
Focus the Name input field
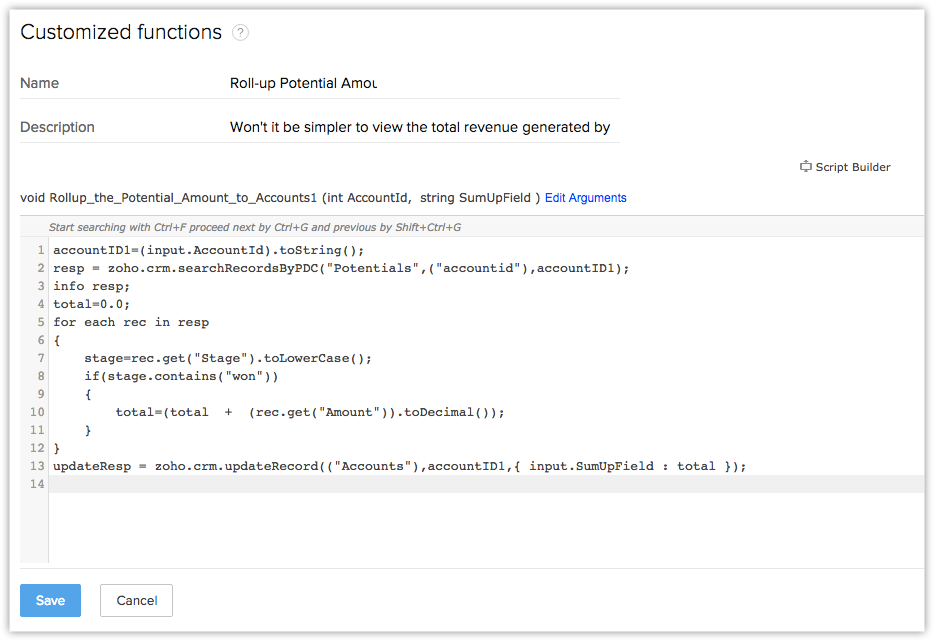pos(420,83)
